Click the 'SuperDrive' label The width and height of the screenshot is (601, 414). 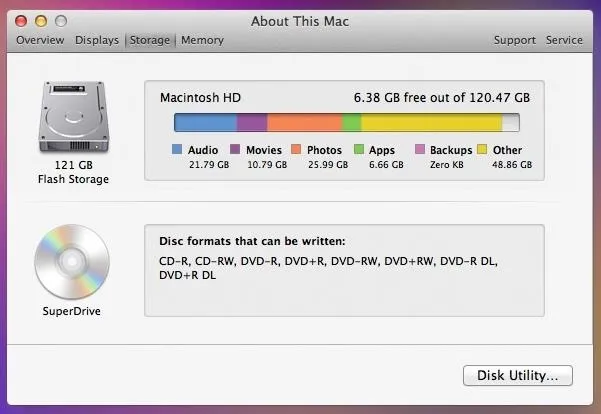[x=72, y=311]
